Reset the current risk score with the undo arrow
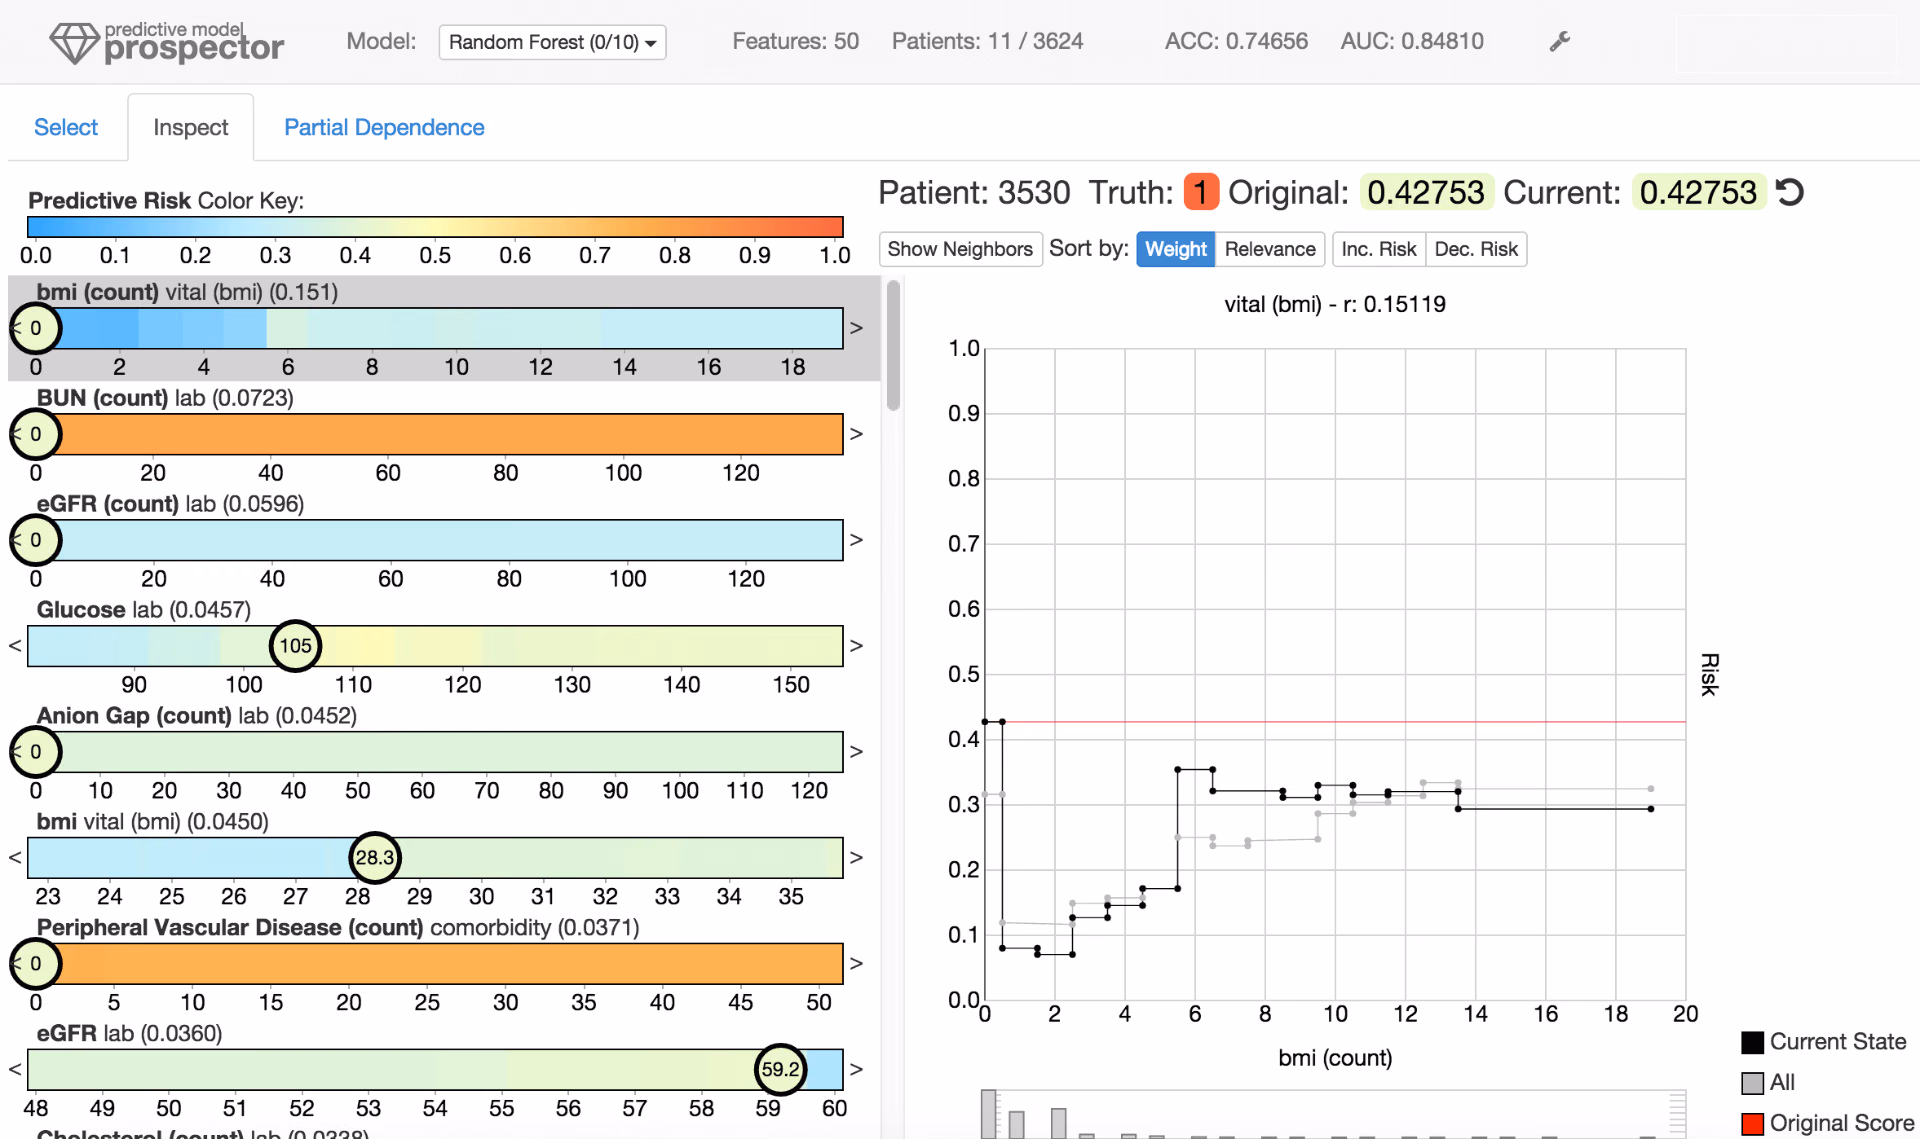Image resolution: width=1920 pixels, height=1139 pixels. (1790, 191)
